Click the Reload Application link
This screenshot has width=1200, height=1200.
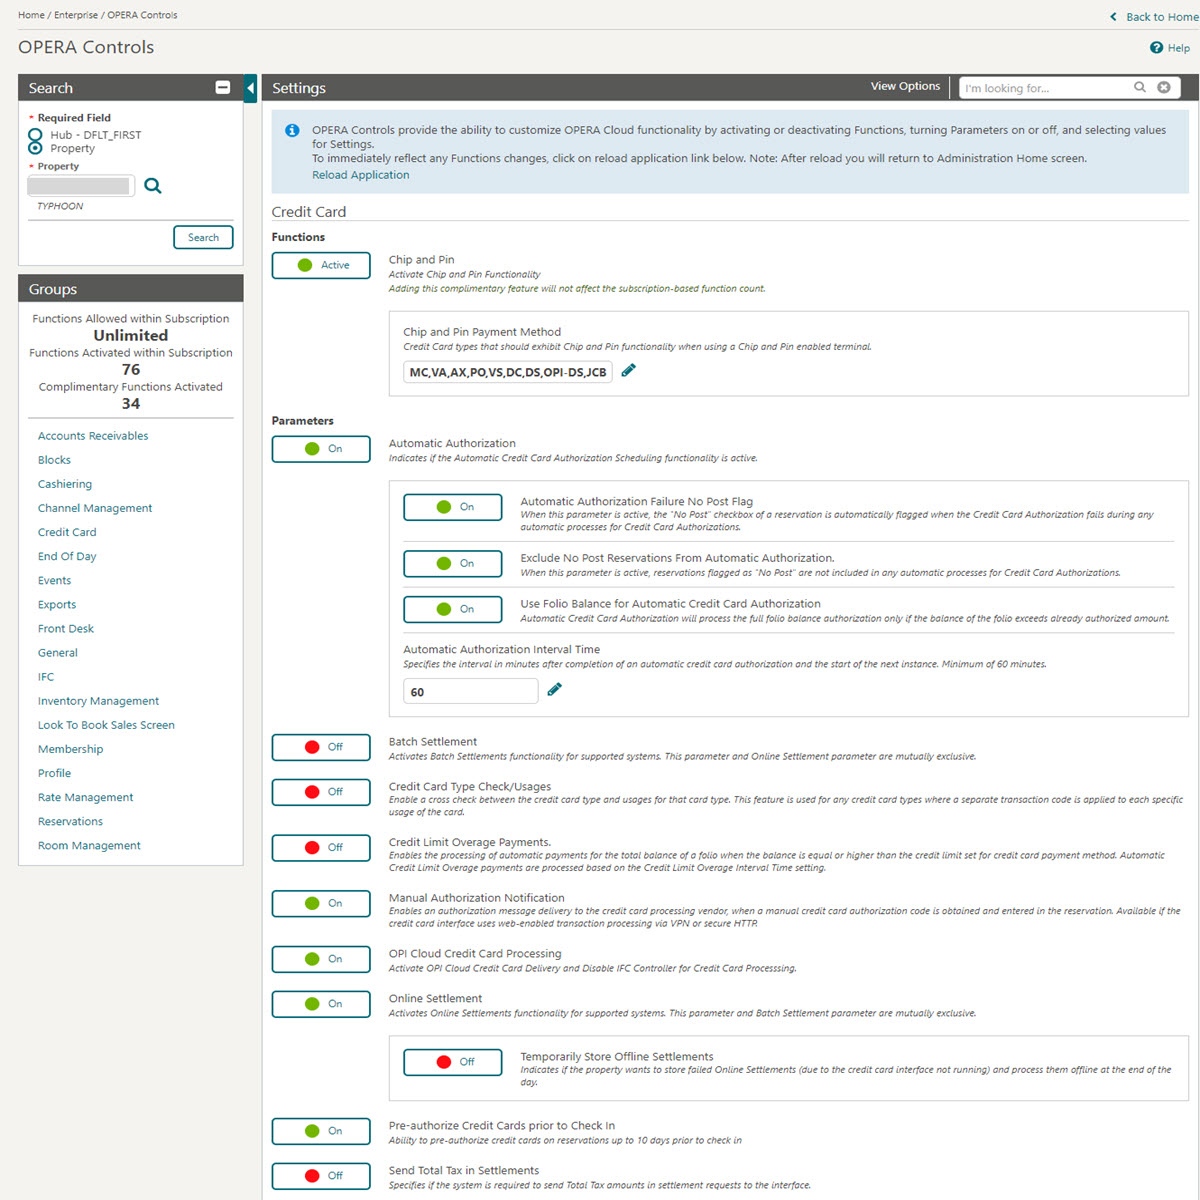(x=360, y=174)
